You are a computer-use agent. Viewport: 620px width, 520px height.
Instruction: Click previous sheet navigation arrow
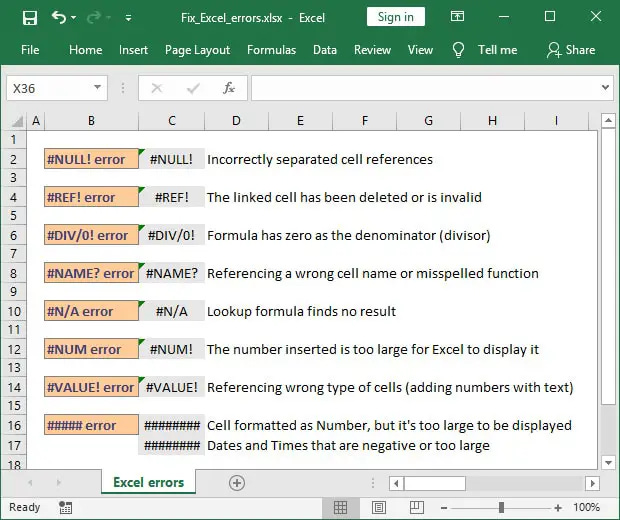point(30,482)
